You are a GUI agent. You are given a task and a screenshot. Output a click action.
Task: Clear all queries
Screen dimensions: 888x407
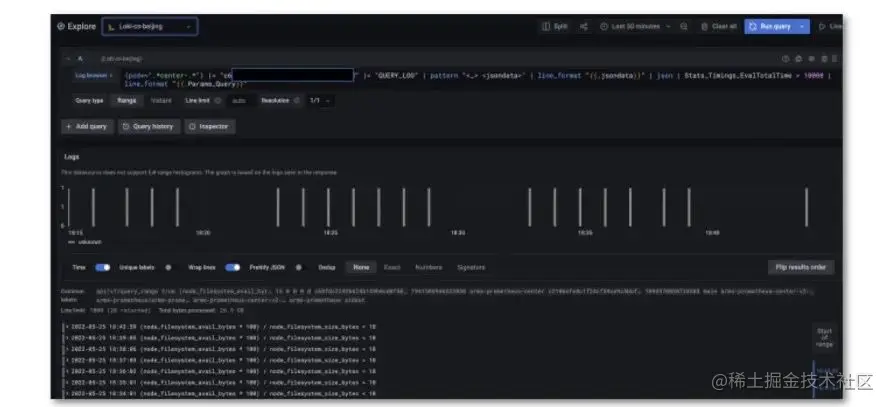(719, 27)
